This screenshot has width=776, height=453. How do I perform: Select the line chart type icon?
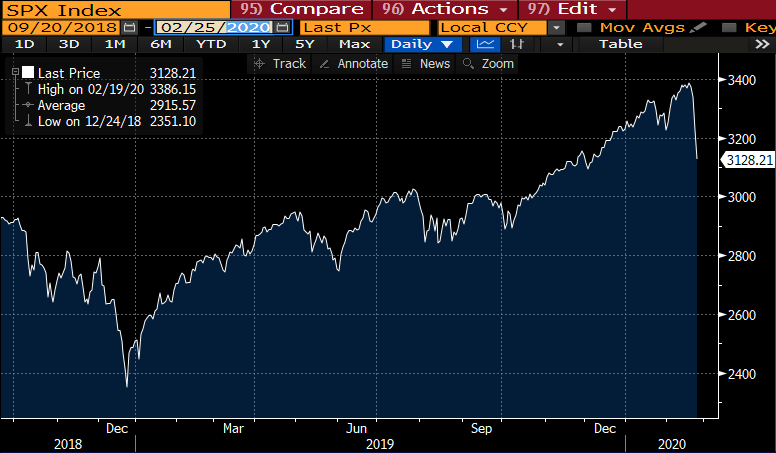pos(486,44)
